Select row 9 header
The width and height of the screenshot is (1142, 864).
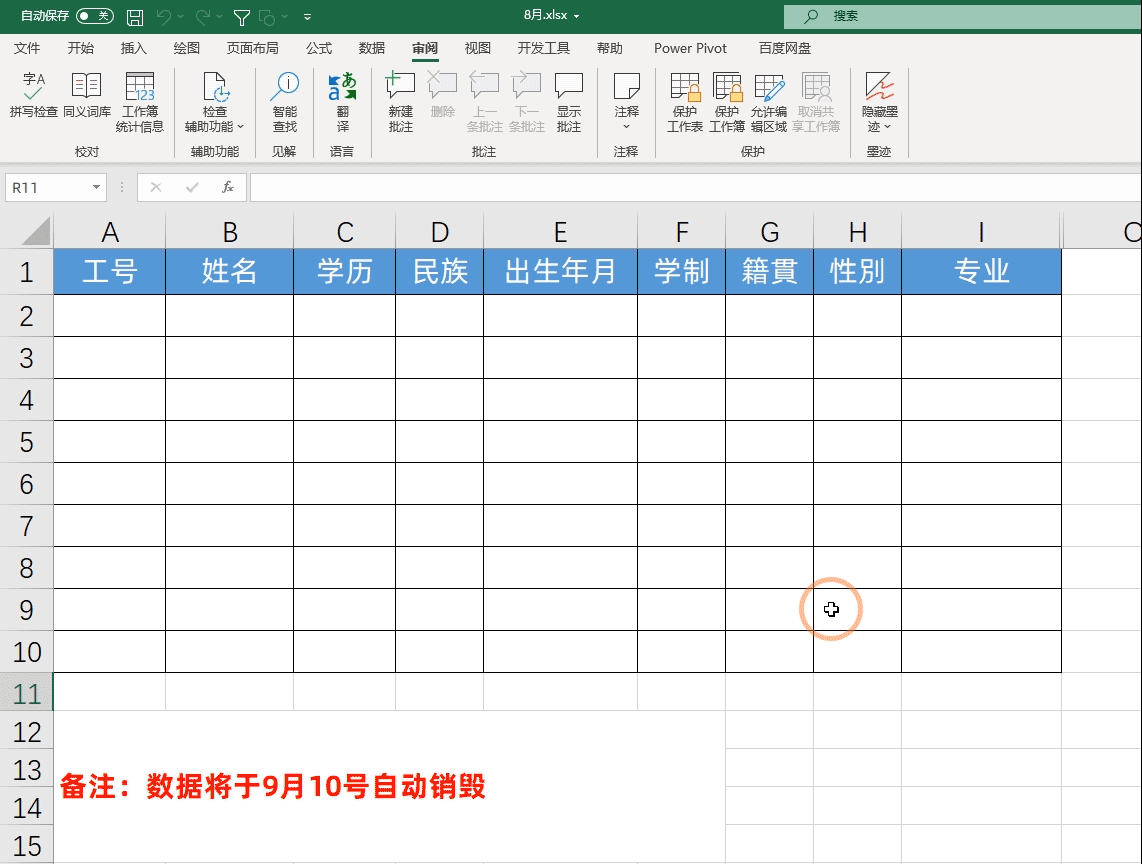pyautogui.click(x=26, y=610)
